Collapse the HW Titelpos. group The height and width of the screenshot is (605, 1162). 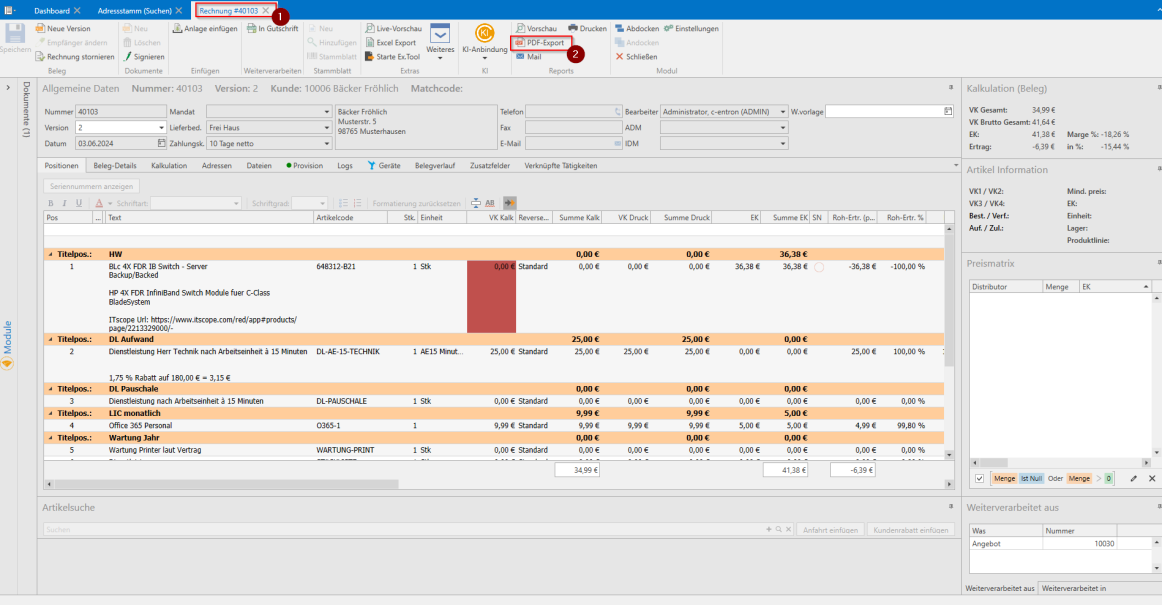(x=51, y=254)
